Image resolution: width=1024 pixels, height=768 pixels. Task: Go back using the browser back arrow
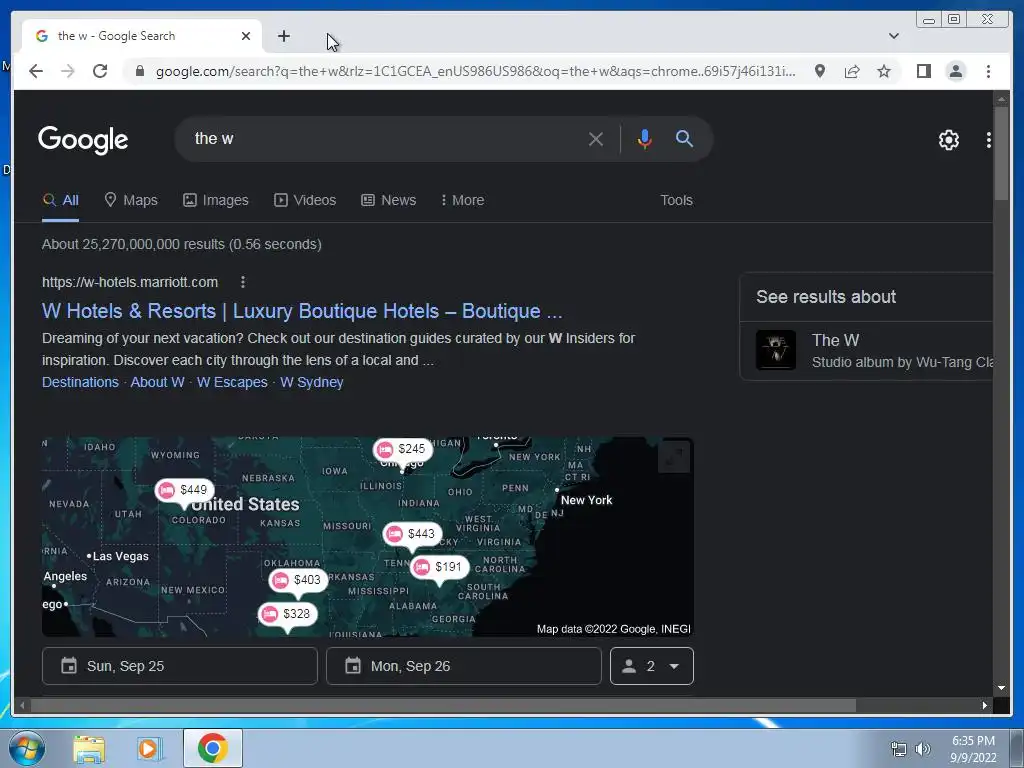36,71
